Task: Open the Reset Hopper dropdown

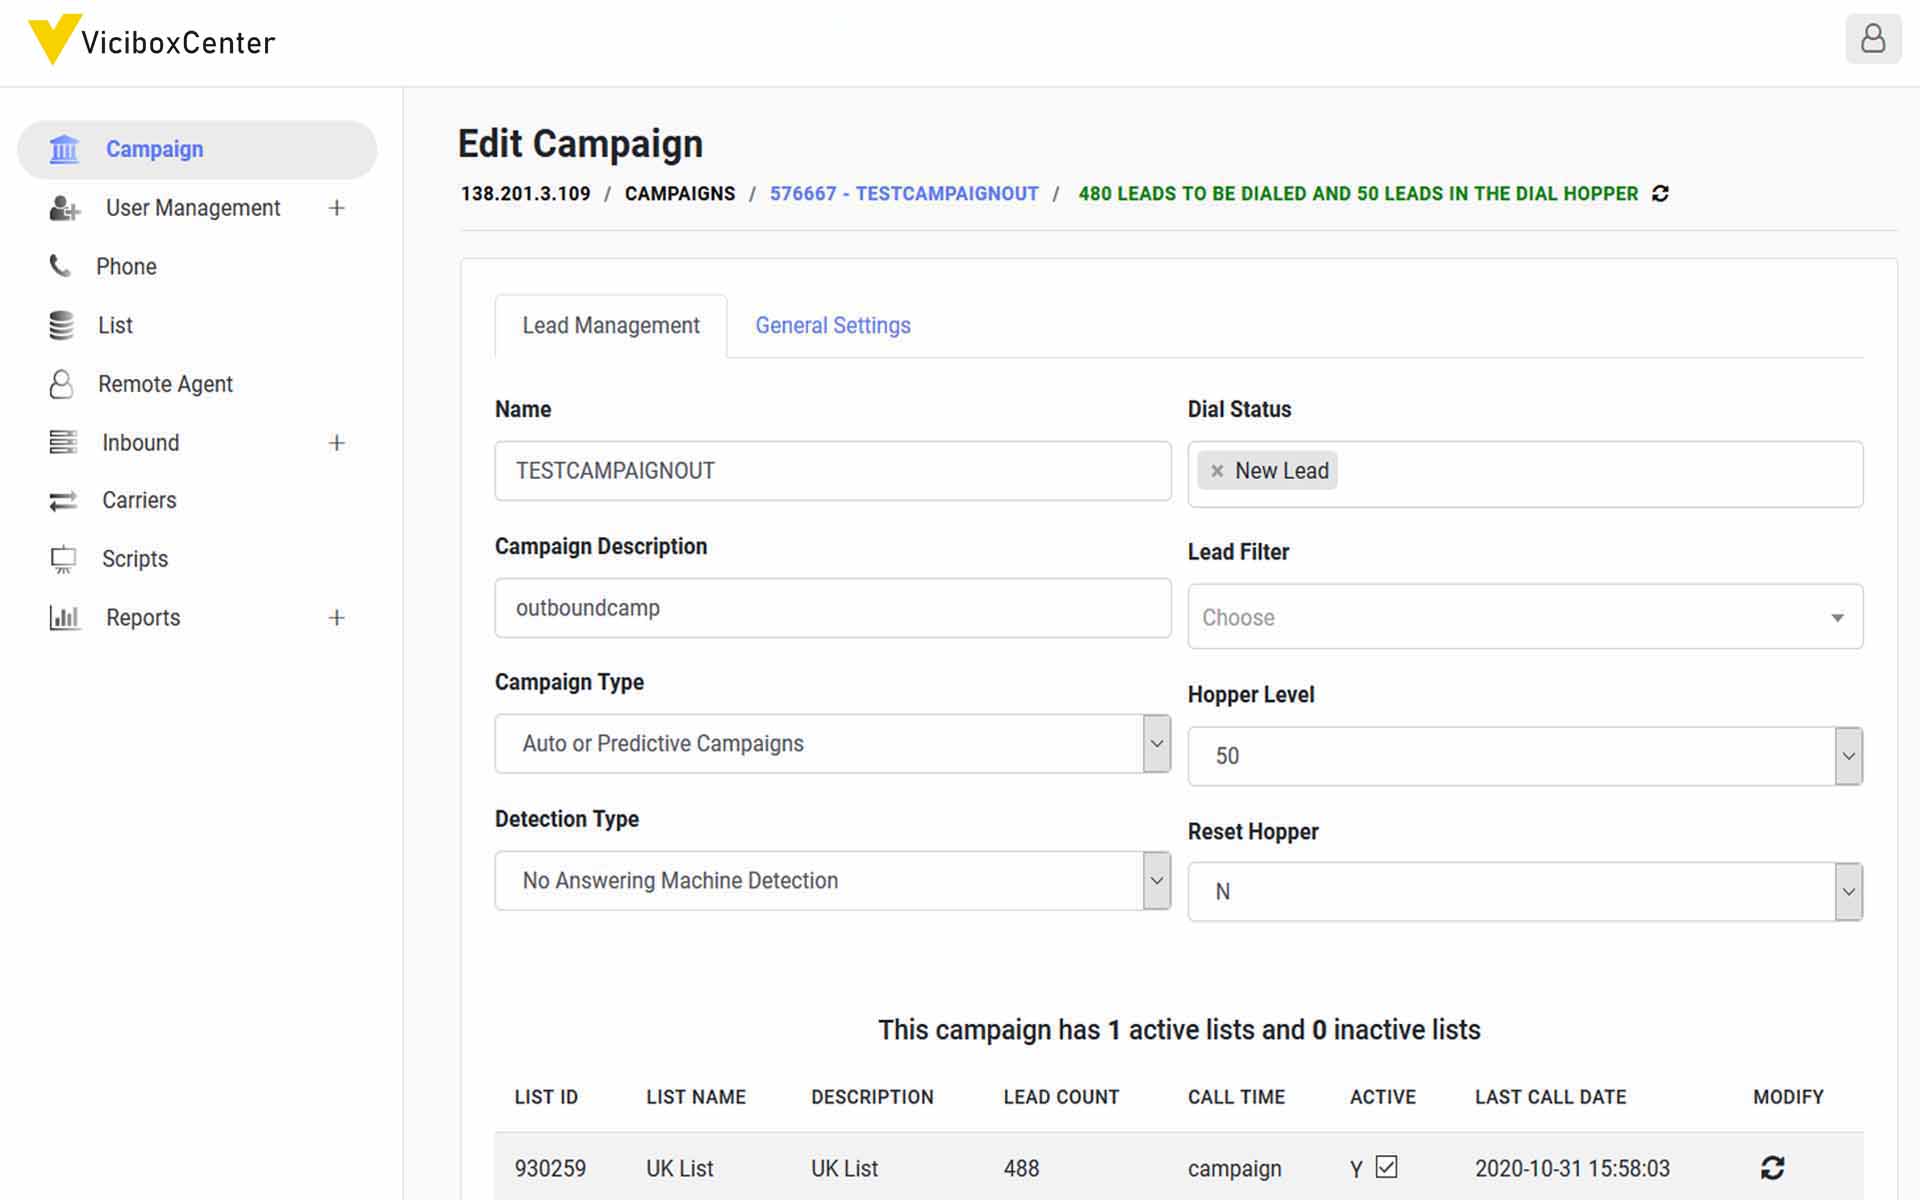Action: (x=1524, y=890)
